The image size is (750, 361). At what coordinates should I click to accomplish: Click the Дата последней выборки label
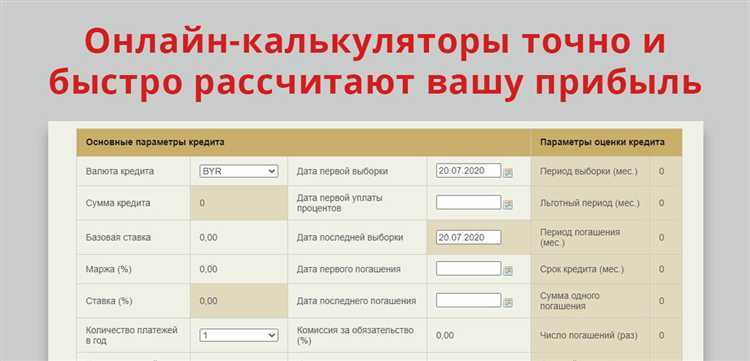coord(350,237)
